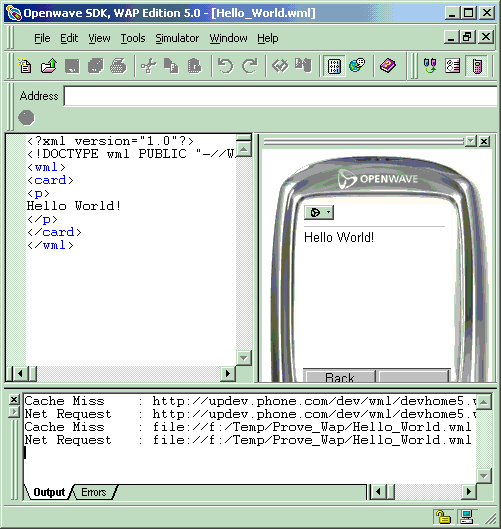Click code editor scroll down arrow
This screenshot has width=501, height=529.
tap(244, 358)
